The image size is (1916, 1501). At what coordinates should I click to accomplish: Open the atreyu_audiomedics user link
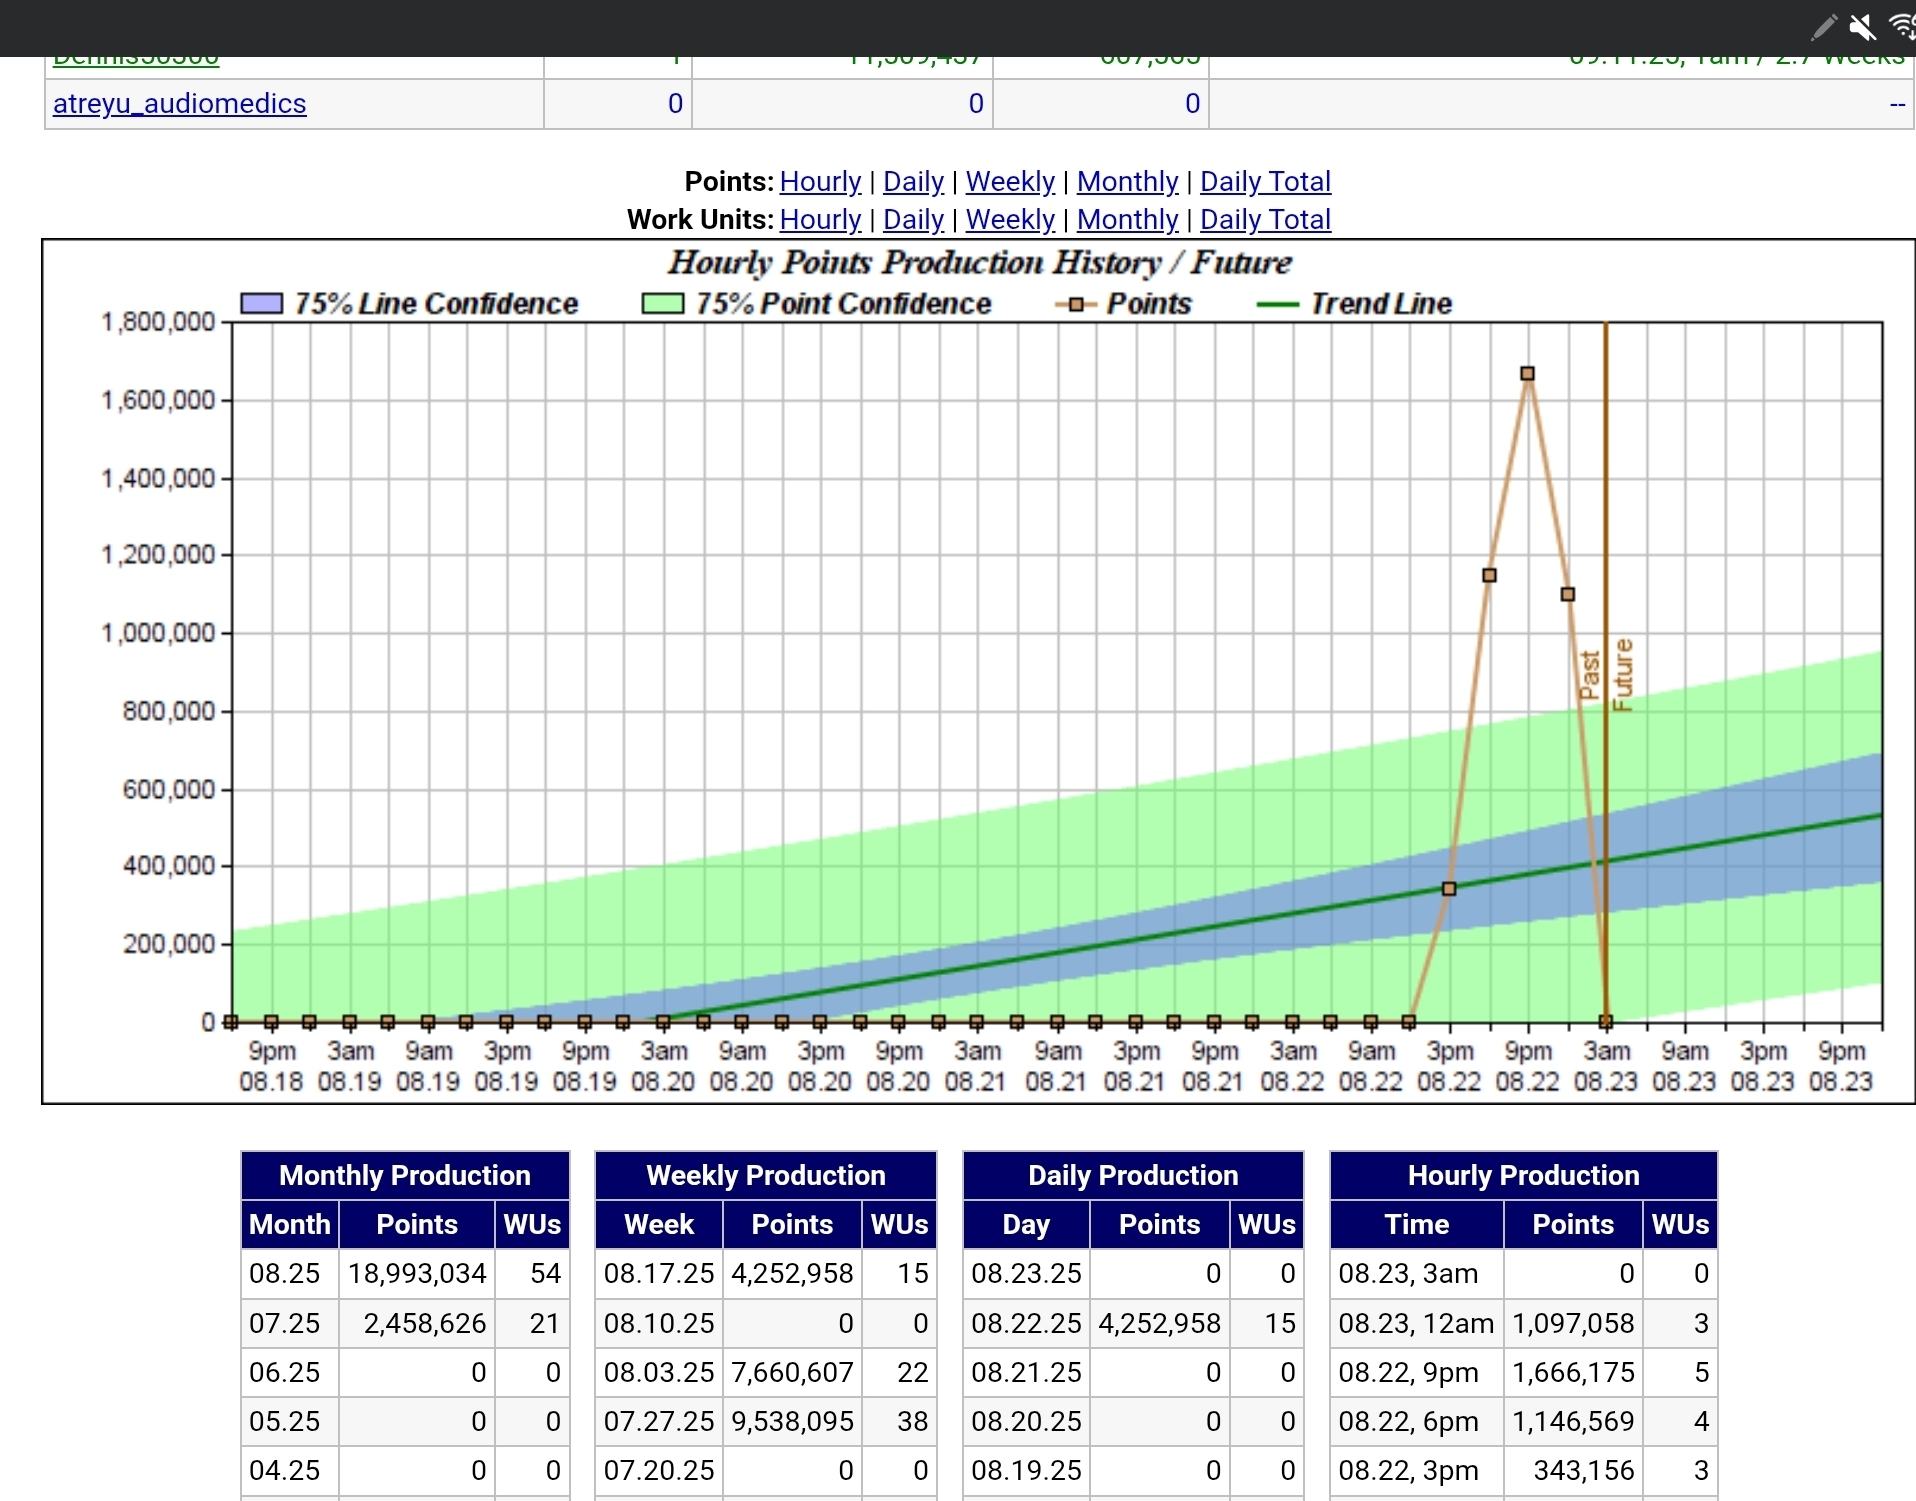pos(179,103)
